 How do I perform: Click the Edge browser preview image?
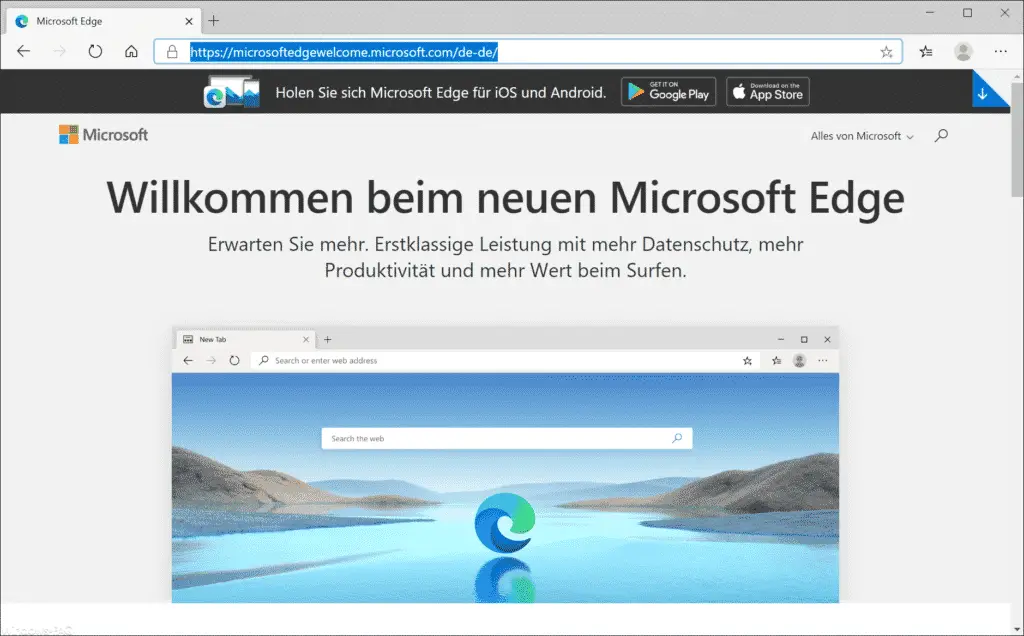tap(505, 464)
